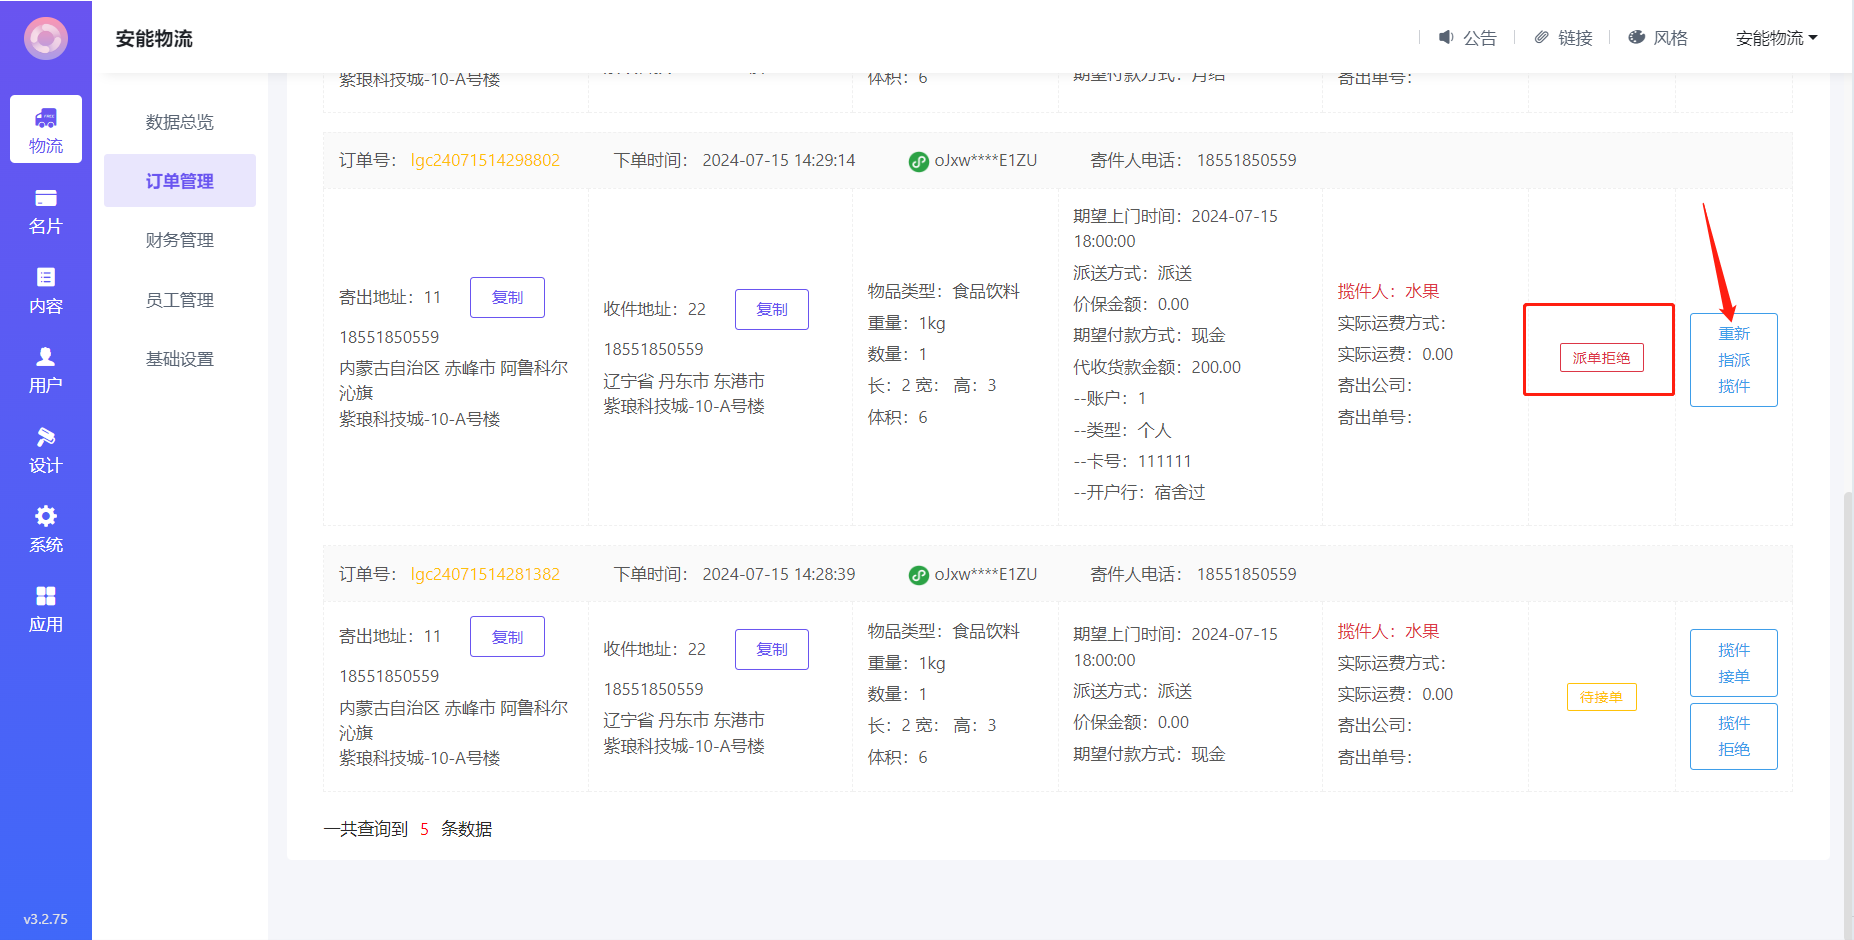The image size is (1854, 940).
Task: Expand the 安能物流 account dropdown
Action: tap(1776, 38)
